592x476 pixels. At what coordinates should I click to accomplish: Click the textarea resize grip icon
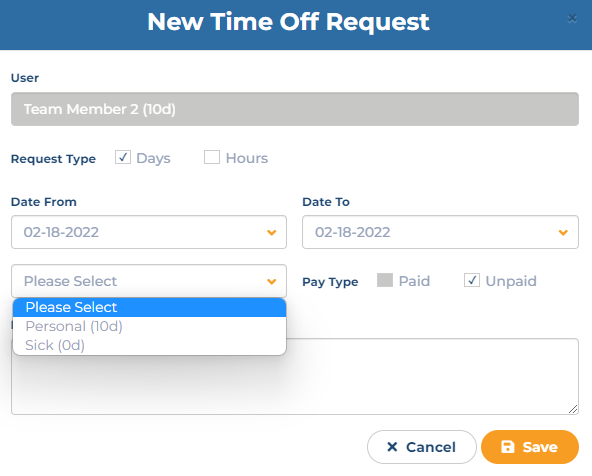pyautogui.click(x=573, y=409)
